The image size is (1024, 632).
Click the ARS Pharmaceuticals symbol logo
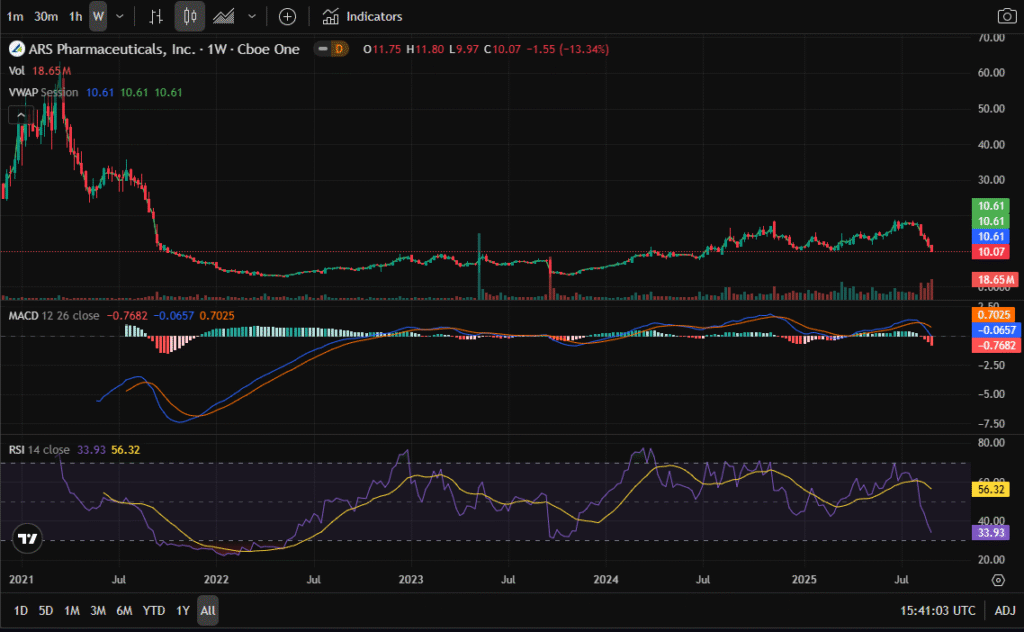(16, 48)
